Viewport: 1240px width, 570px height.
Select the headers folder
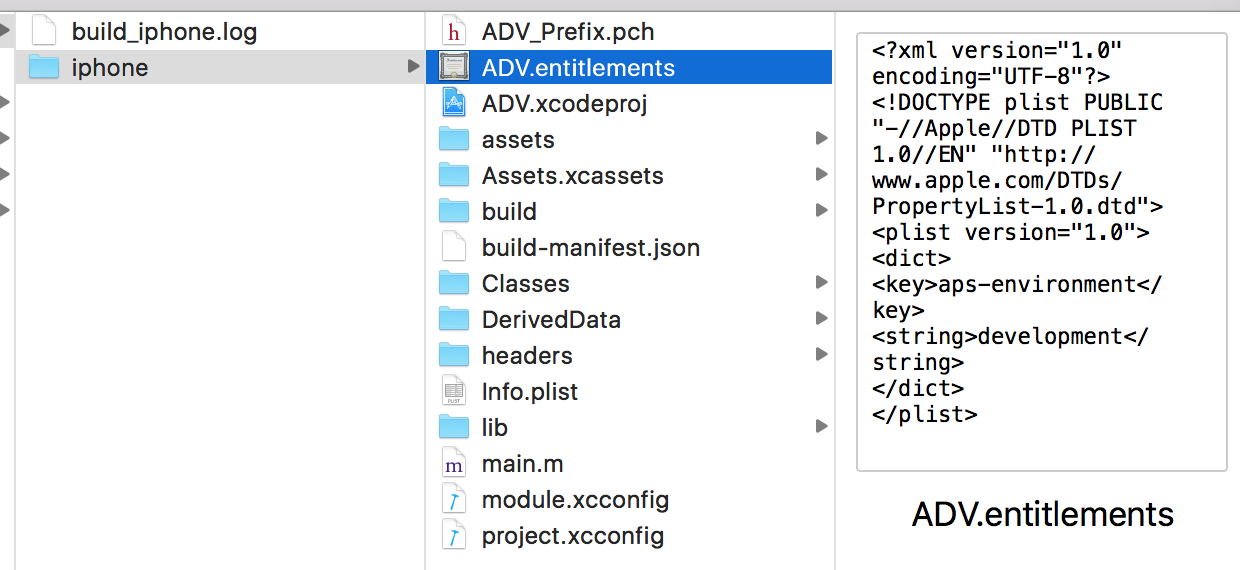629,355
